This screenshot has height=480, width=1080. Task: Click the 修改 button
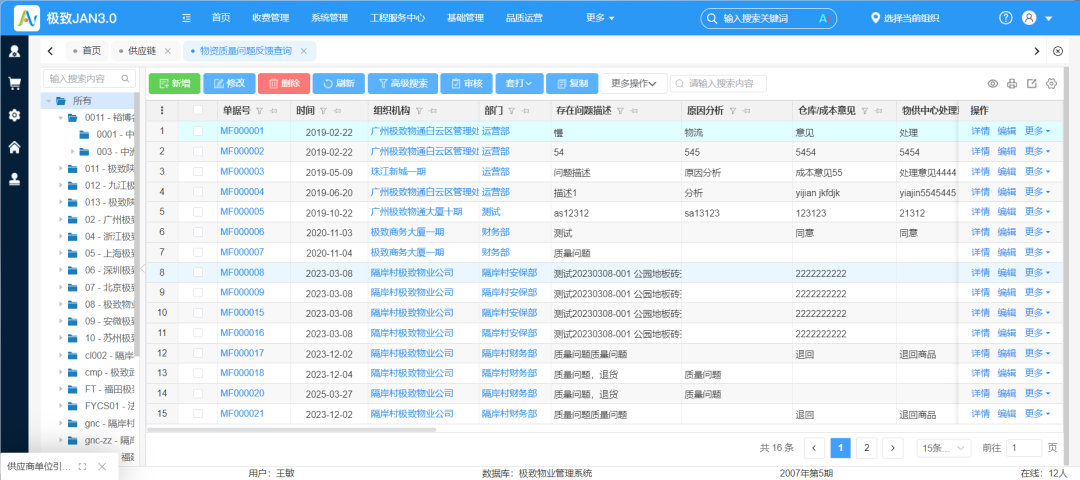[x=229, y=83]
